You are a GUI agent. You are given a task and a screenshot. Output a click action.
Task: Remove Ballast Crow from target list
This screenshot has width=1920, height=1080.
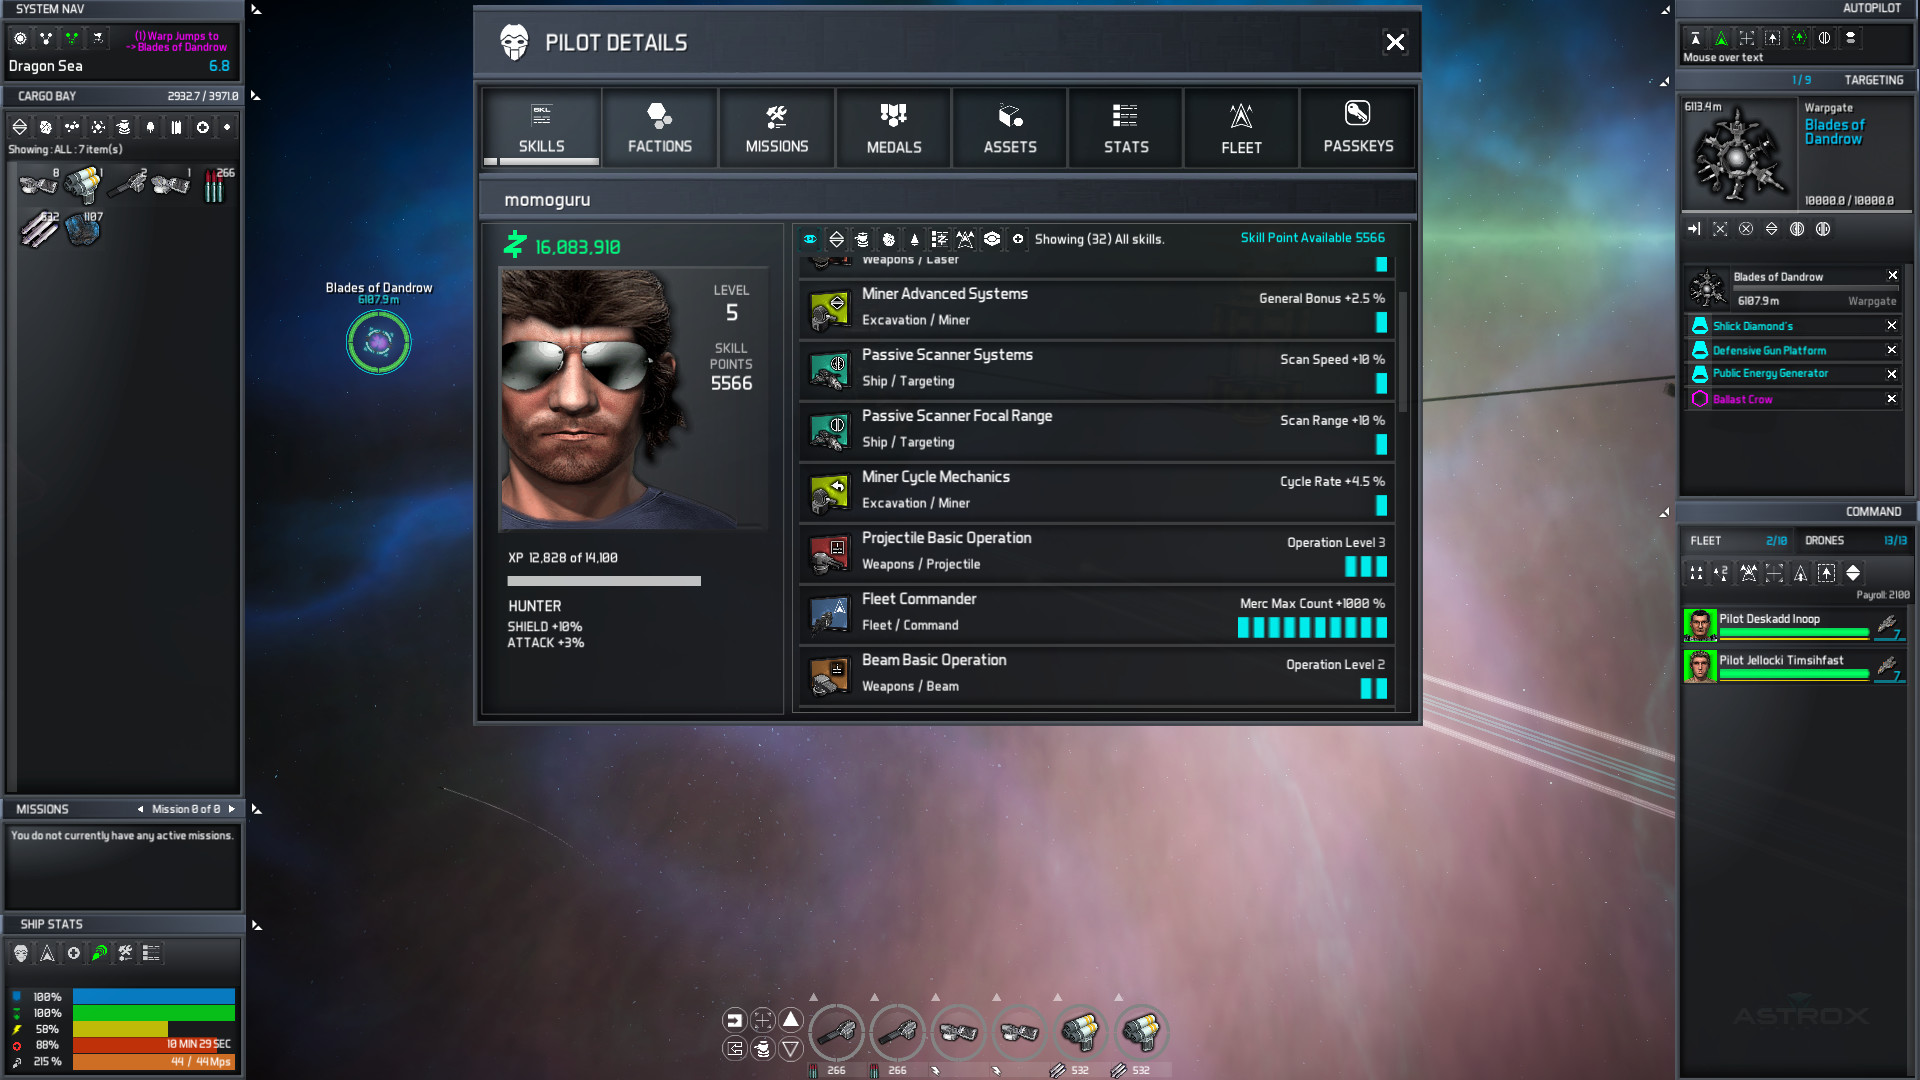[x=1891, y=399]
